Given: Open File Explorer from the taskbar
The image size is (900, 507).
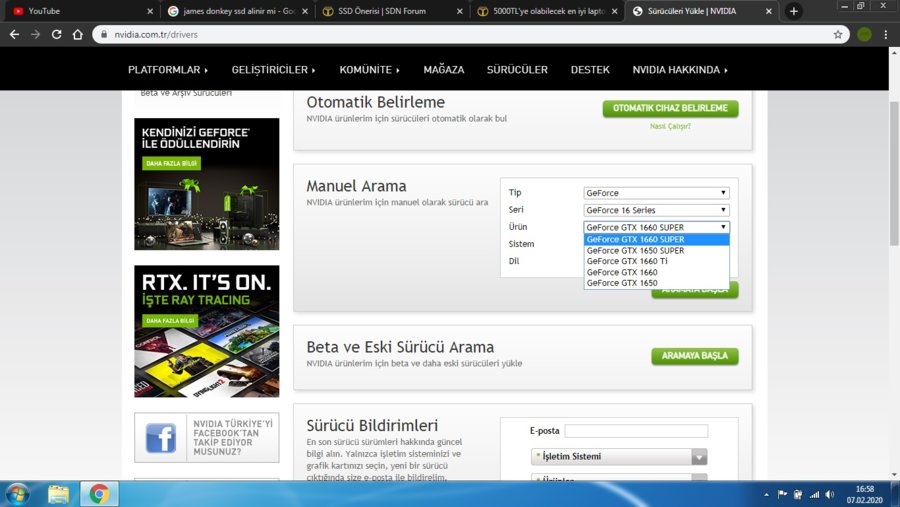Looking at the screenshot, I should pos(58,494).
